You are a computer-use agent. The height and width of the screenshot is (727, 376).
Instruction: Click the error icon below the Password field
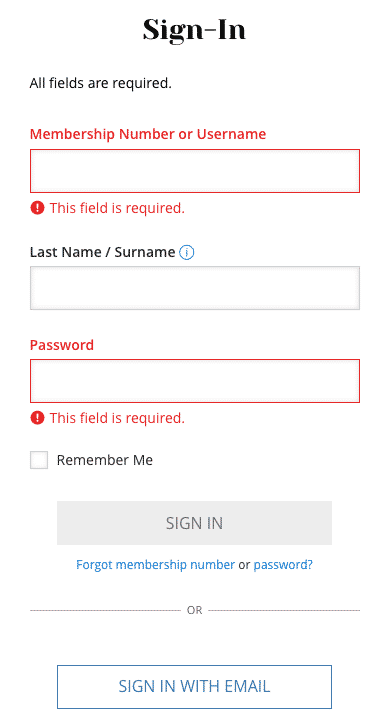tap(37, 418)
